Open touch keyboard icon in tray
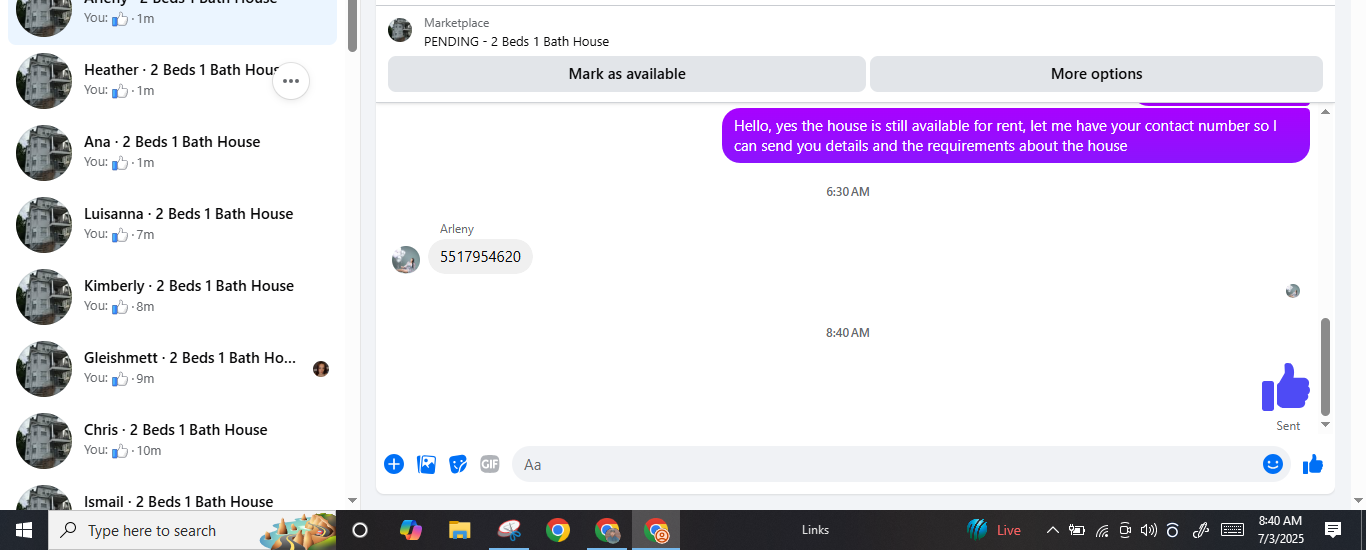Screen dimensions: 1366x550 coord(1232,530)
